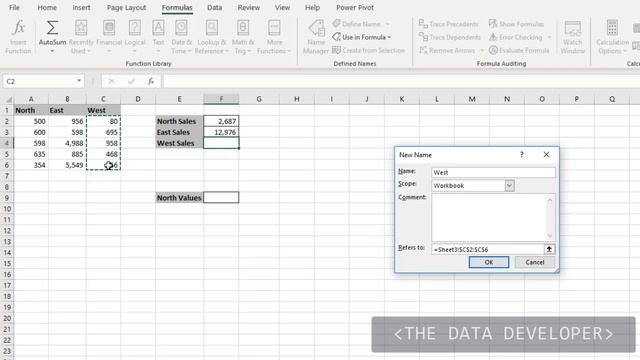Click the collapse dialog range selector icon
The image size is (640, 360).
click(x=549, y=249)
